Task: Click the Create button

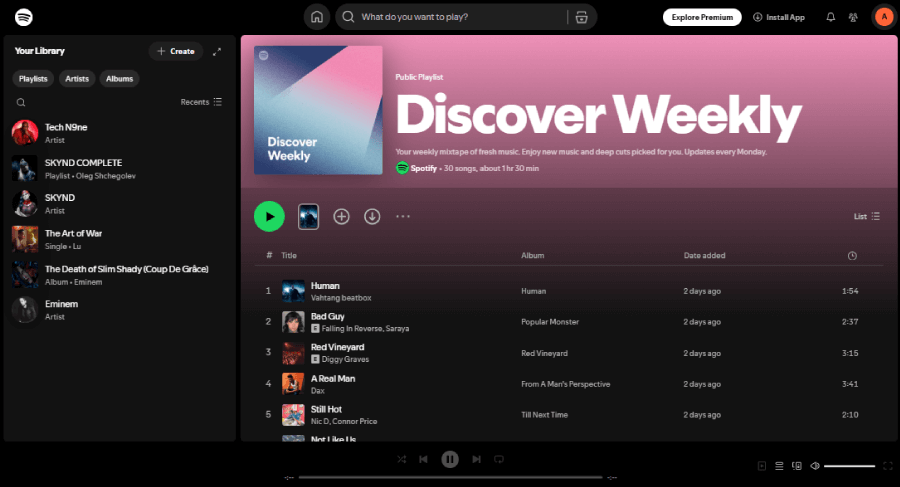Action: (x=176, y=51)
